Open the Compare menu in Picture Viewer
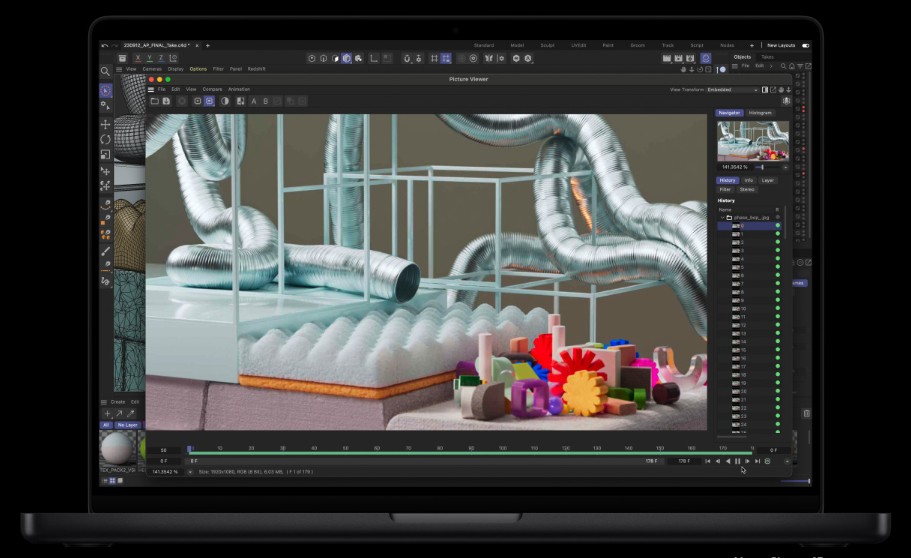Image resolution: width=911 pixels, height=558 pixels. coord(212,89)
